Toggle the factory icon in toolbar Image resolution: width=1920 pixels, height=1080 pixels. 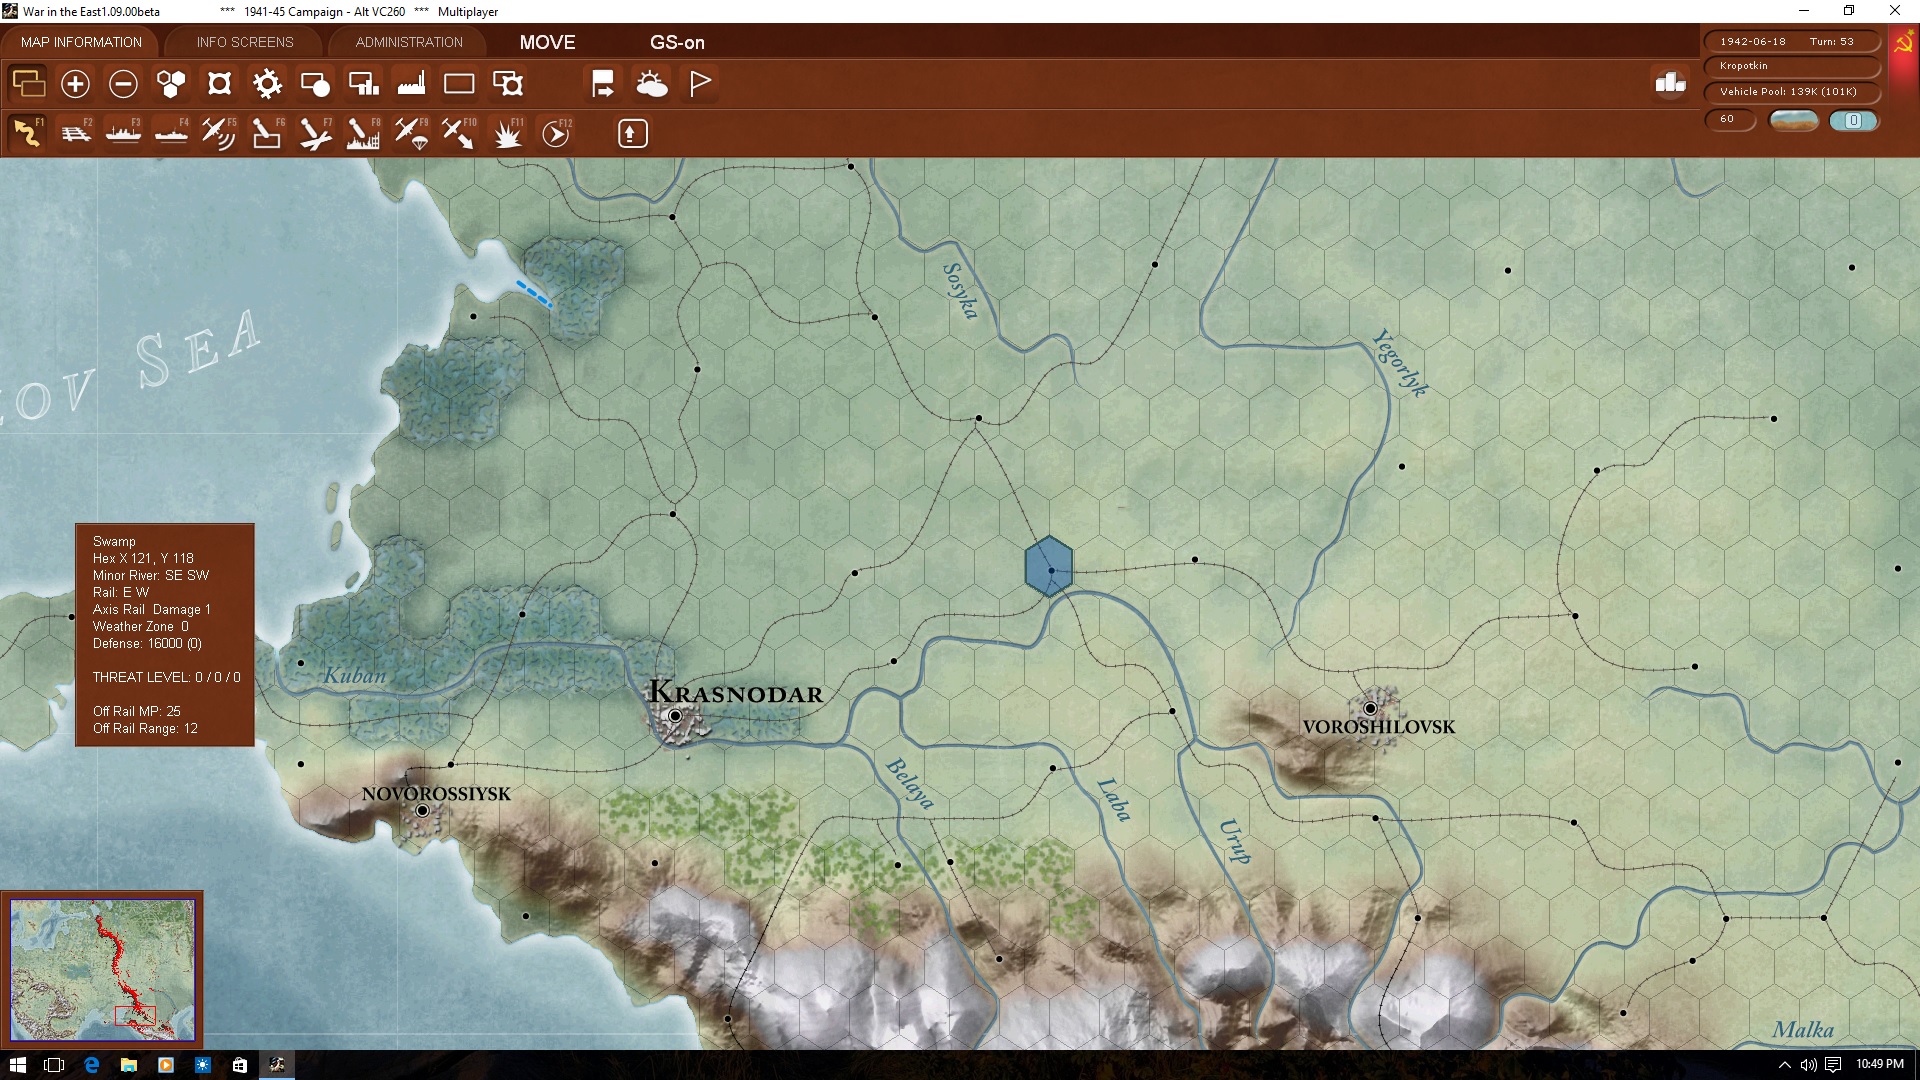tap(411, 84)
